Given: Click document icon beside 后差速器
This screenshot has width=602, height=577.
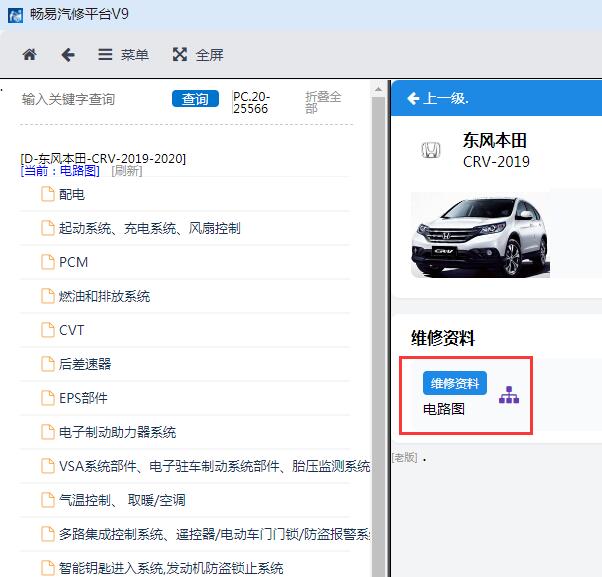Looking at the screenshot, I should click(x=48, y=364).
